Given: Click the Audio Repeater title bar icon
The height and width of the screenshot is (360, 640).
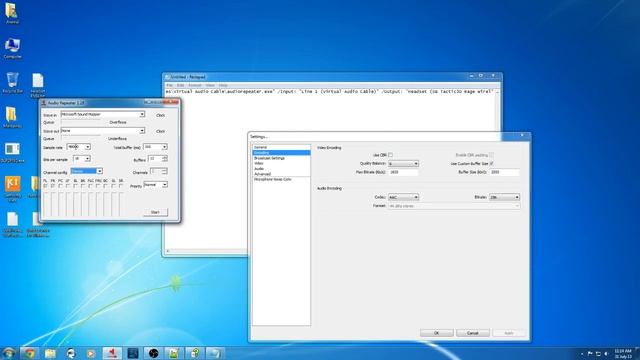Looking at the screenshot, I should point(44,103).
